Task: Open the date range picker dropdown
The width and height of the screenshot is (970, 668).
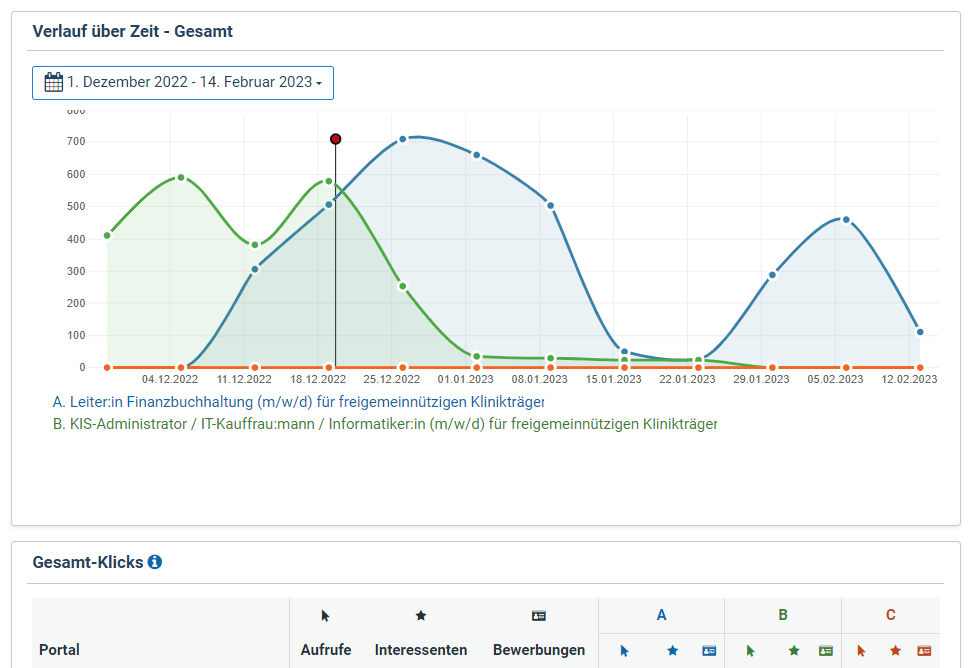Action: pyautogui.click(x=183, y=83)
